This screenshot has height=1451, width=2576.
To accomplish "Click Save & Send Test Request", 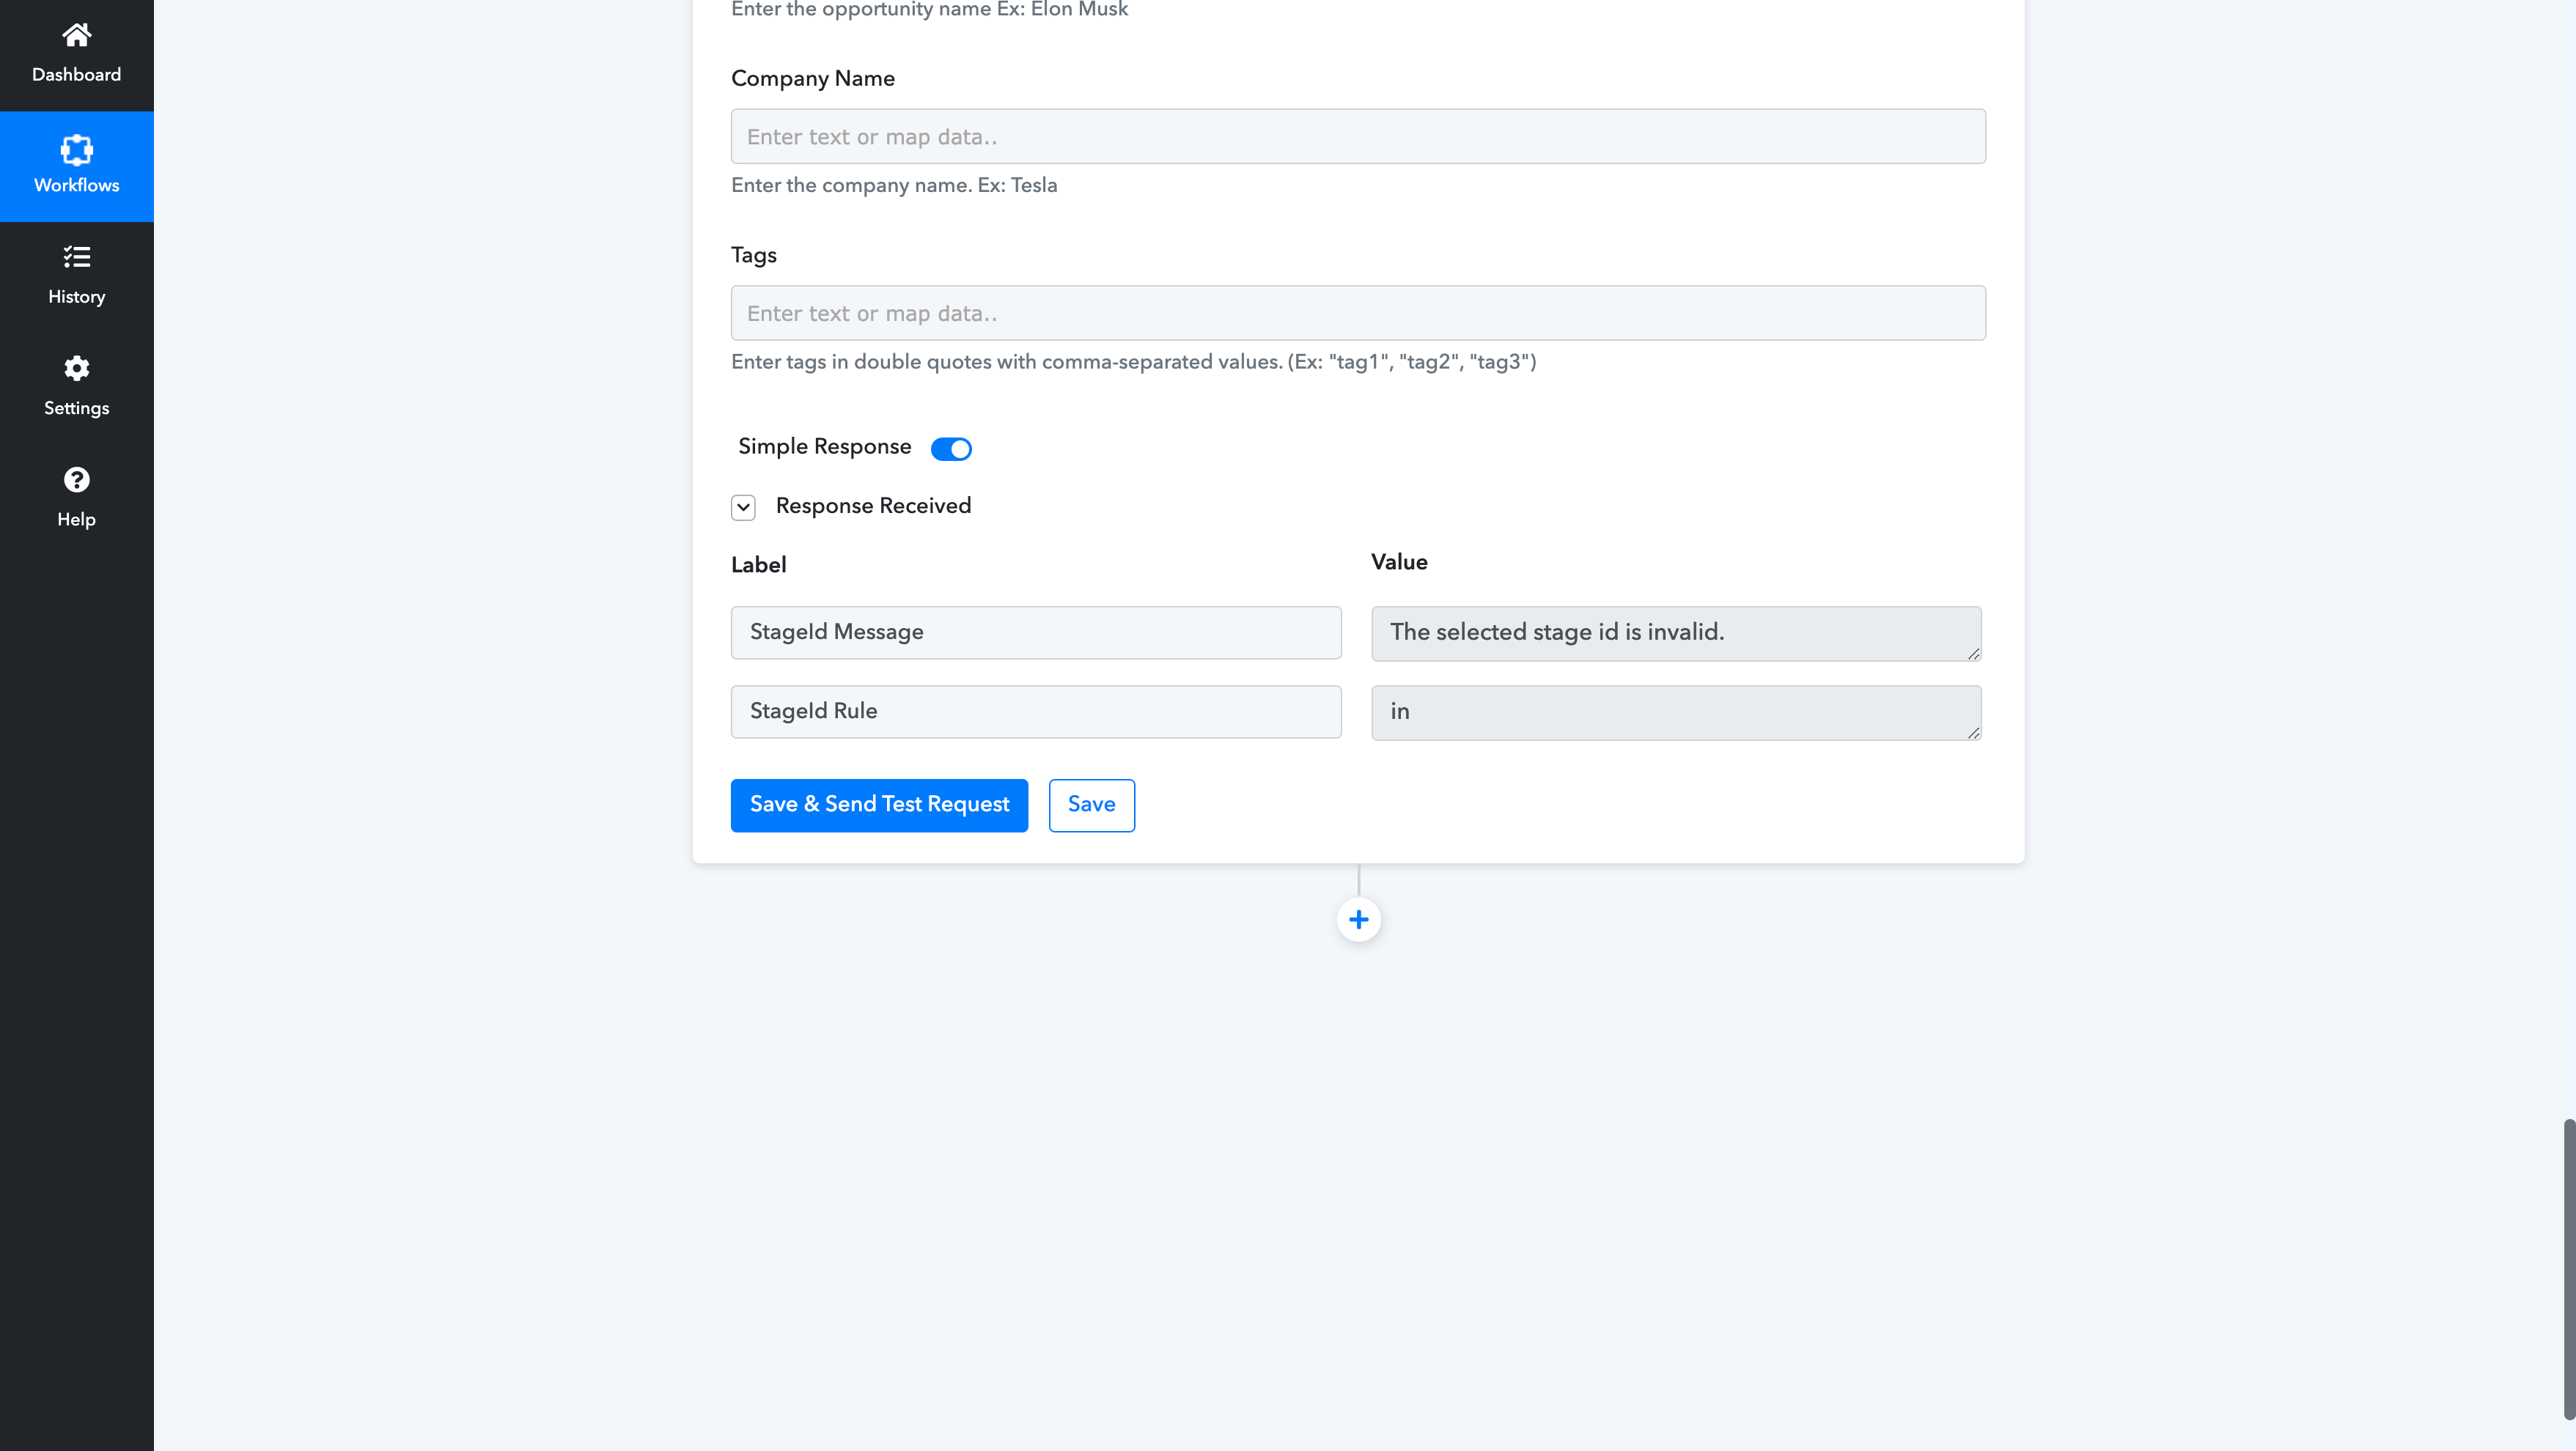I will pyautogui.click(x=879, y=805).
